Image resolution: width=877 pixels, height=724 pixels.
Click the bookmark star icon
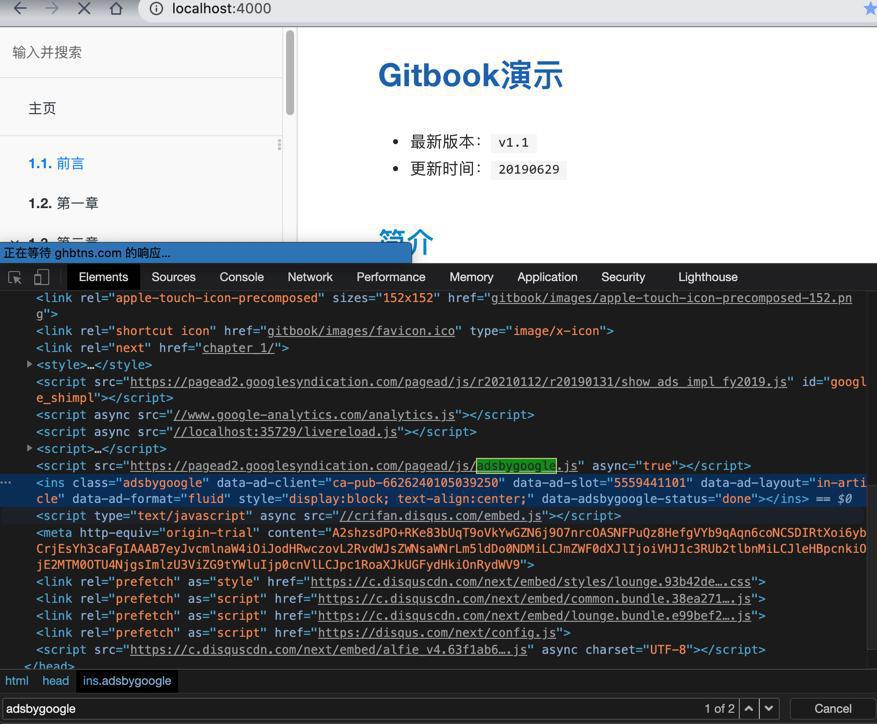click(x=870, y=8)
